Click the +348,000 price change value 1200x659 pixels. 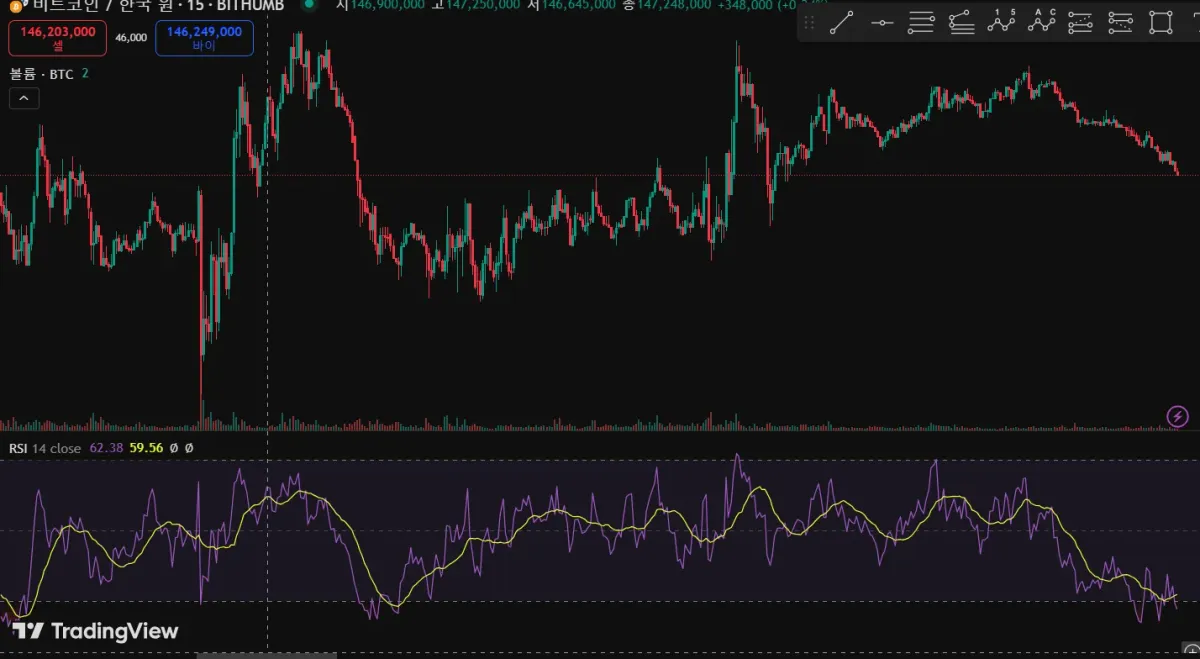point(745,4)
